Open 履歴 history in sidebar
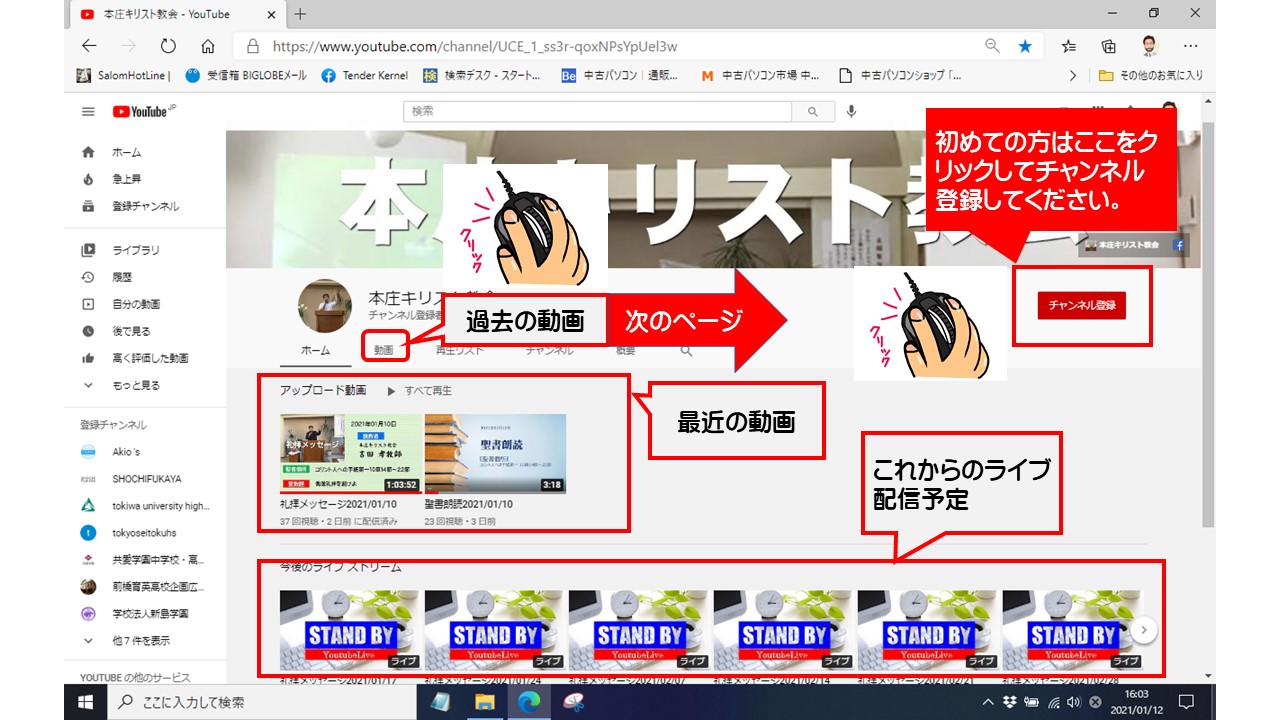The image size is (1280, 720). click(122, 277)
